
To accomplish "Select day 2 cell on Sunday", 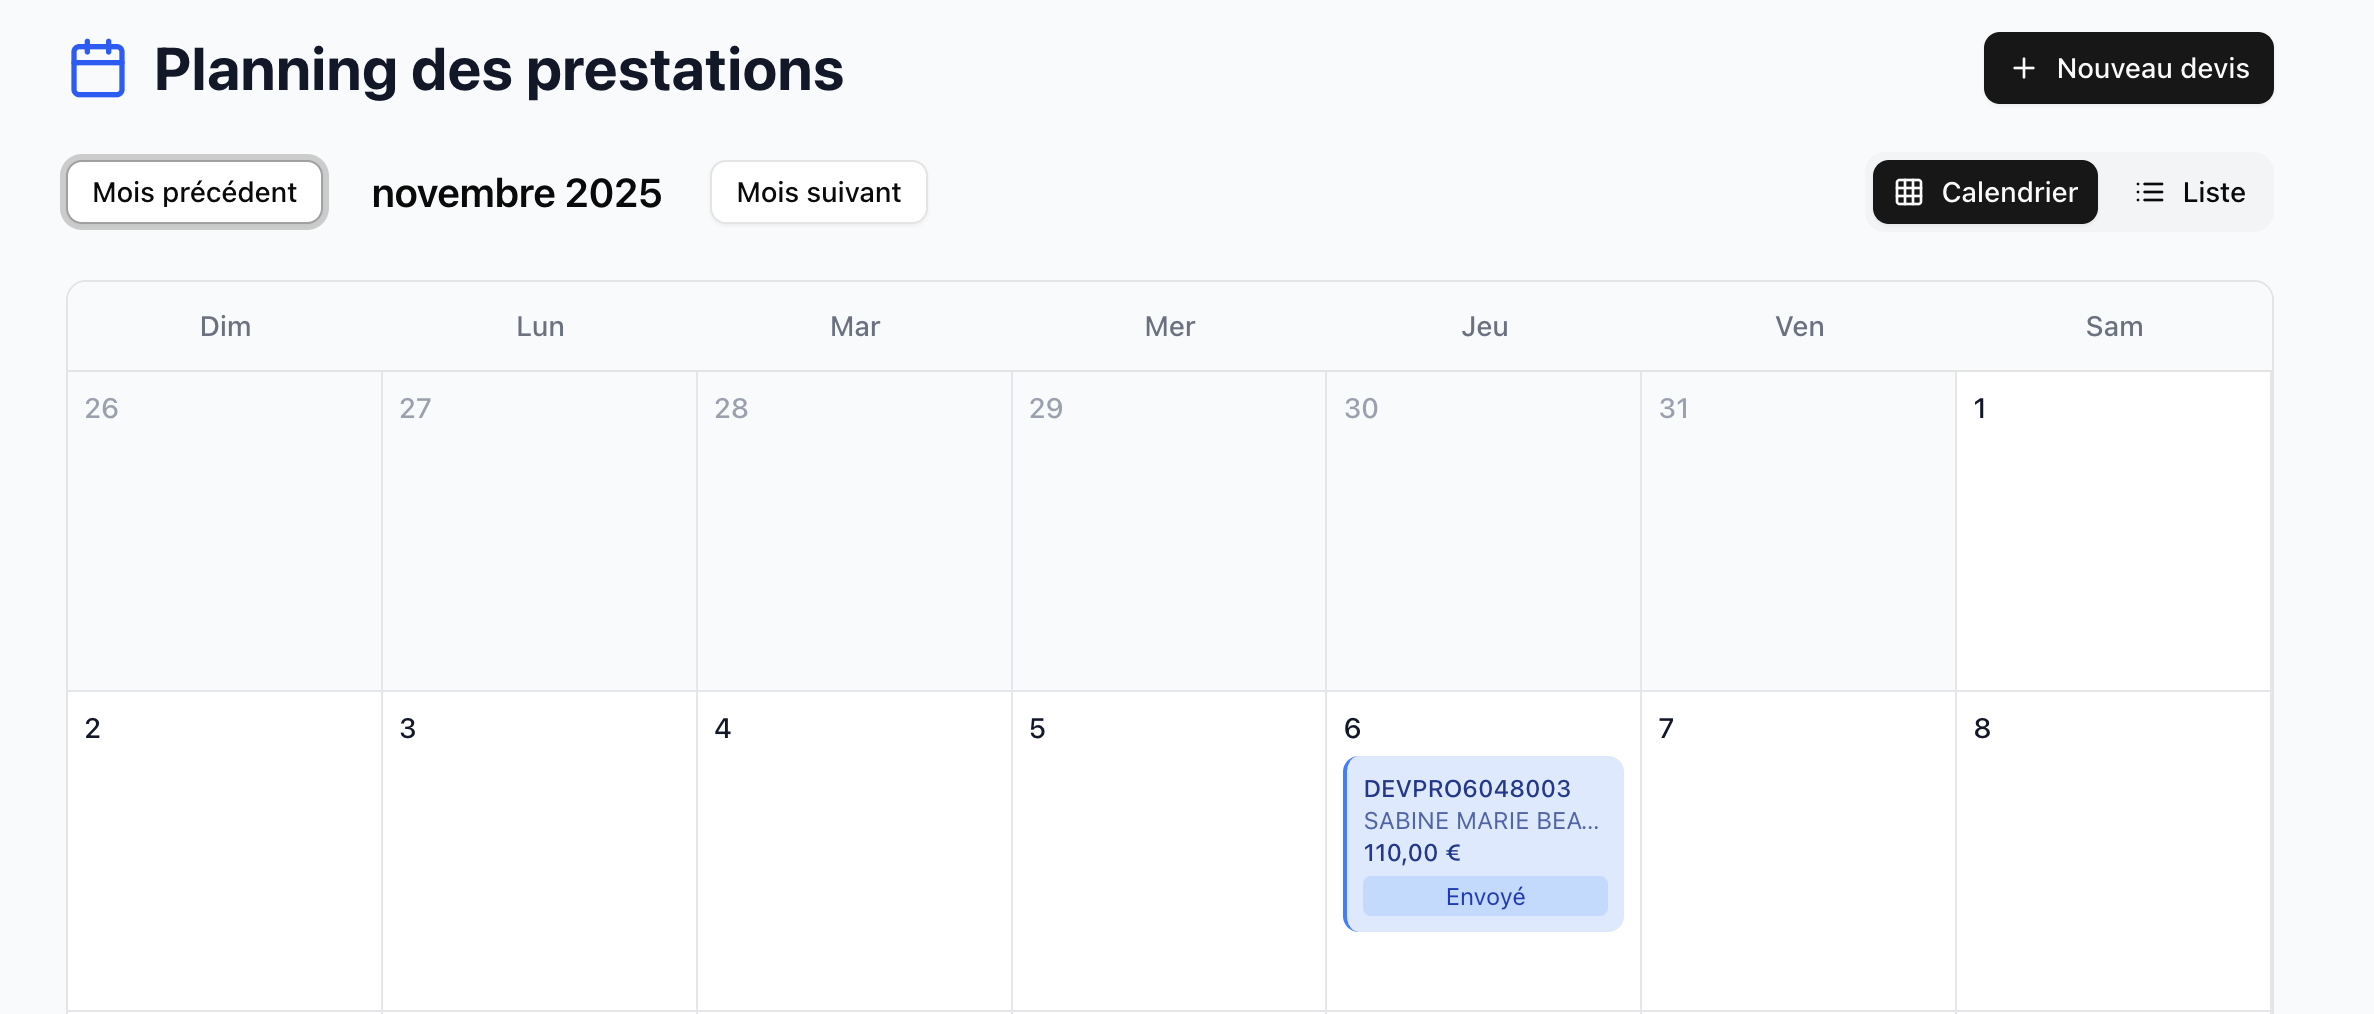I will [x=224, y=850].
